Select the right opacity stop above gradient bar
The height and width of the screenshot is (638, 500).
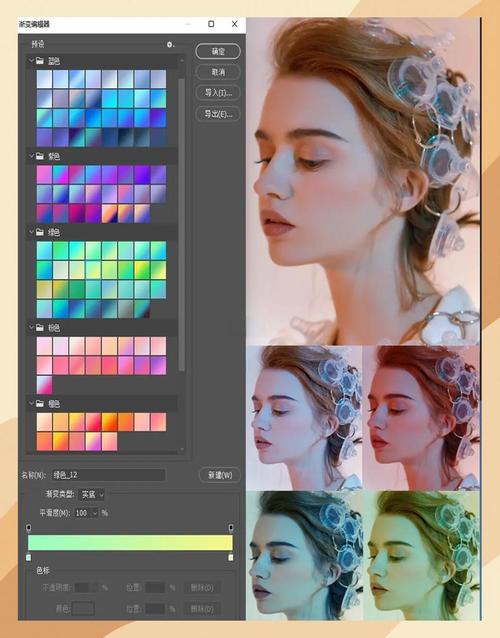(231, 528)
